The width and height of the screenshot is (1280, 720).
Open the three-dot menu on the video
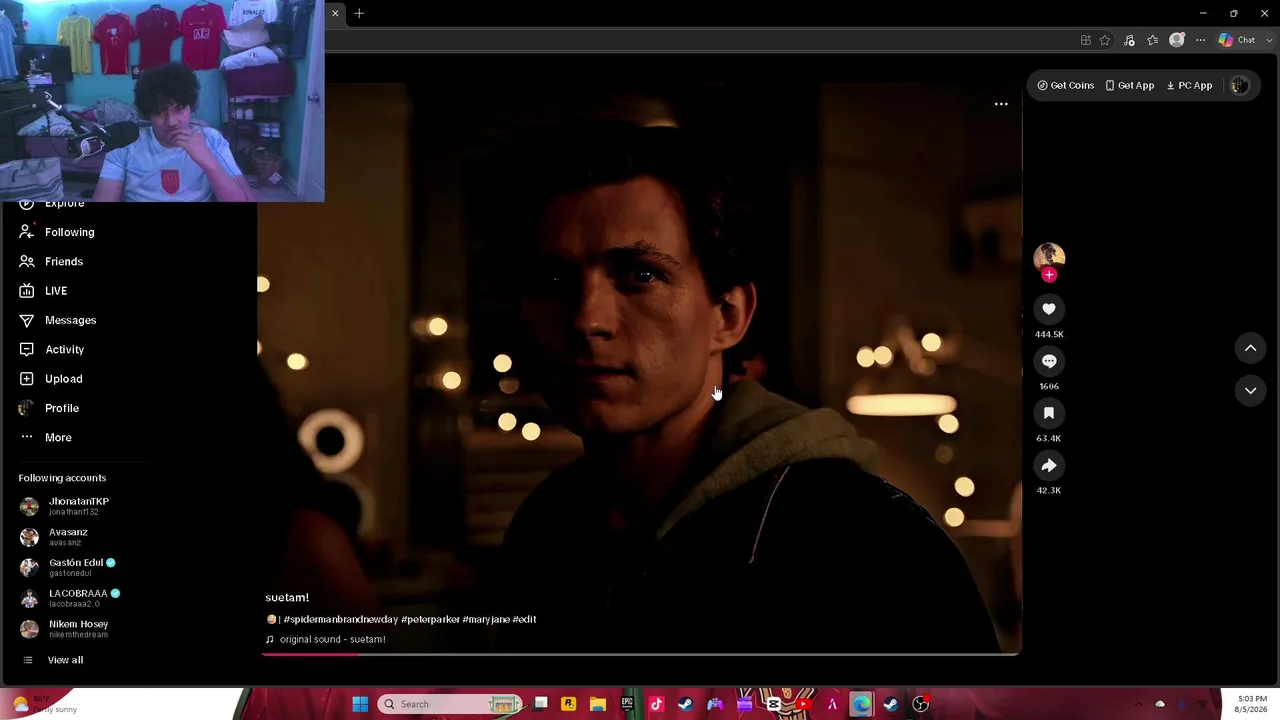pyautogui.click(x=1001, y=104)
